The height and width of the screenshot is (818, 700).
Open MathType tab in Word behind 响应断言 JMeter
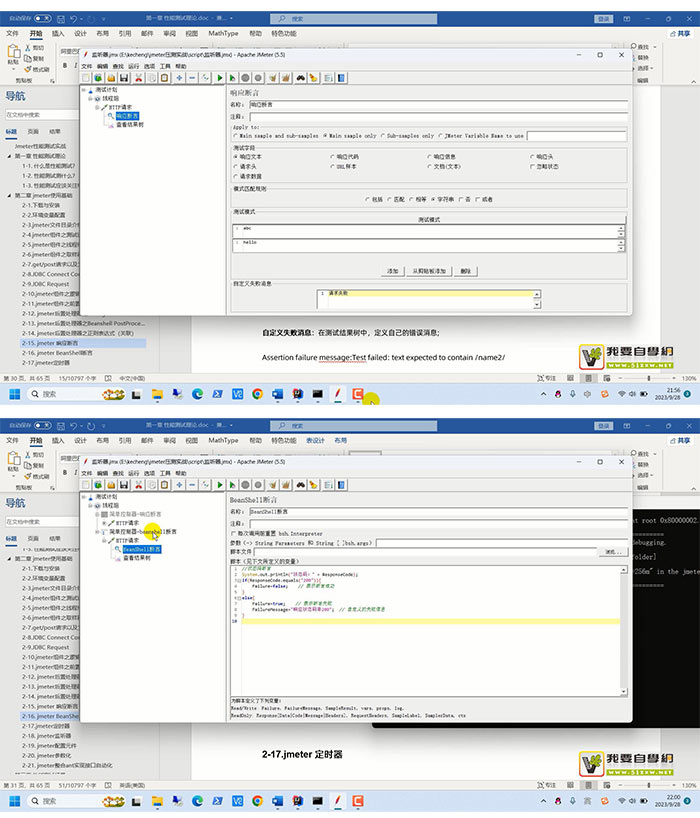click(223, 33)
